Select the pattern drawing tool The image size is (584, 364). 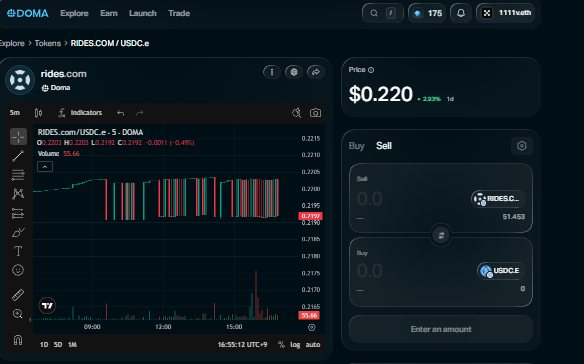(x=18, y=194)
